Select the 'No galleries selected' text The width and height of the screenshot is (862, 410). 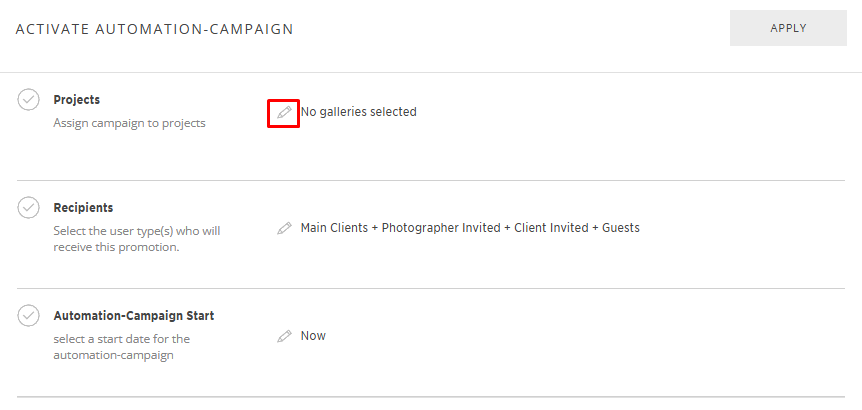point(358,112)
